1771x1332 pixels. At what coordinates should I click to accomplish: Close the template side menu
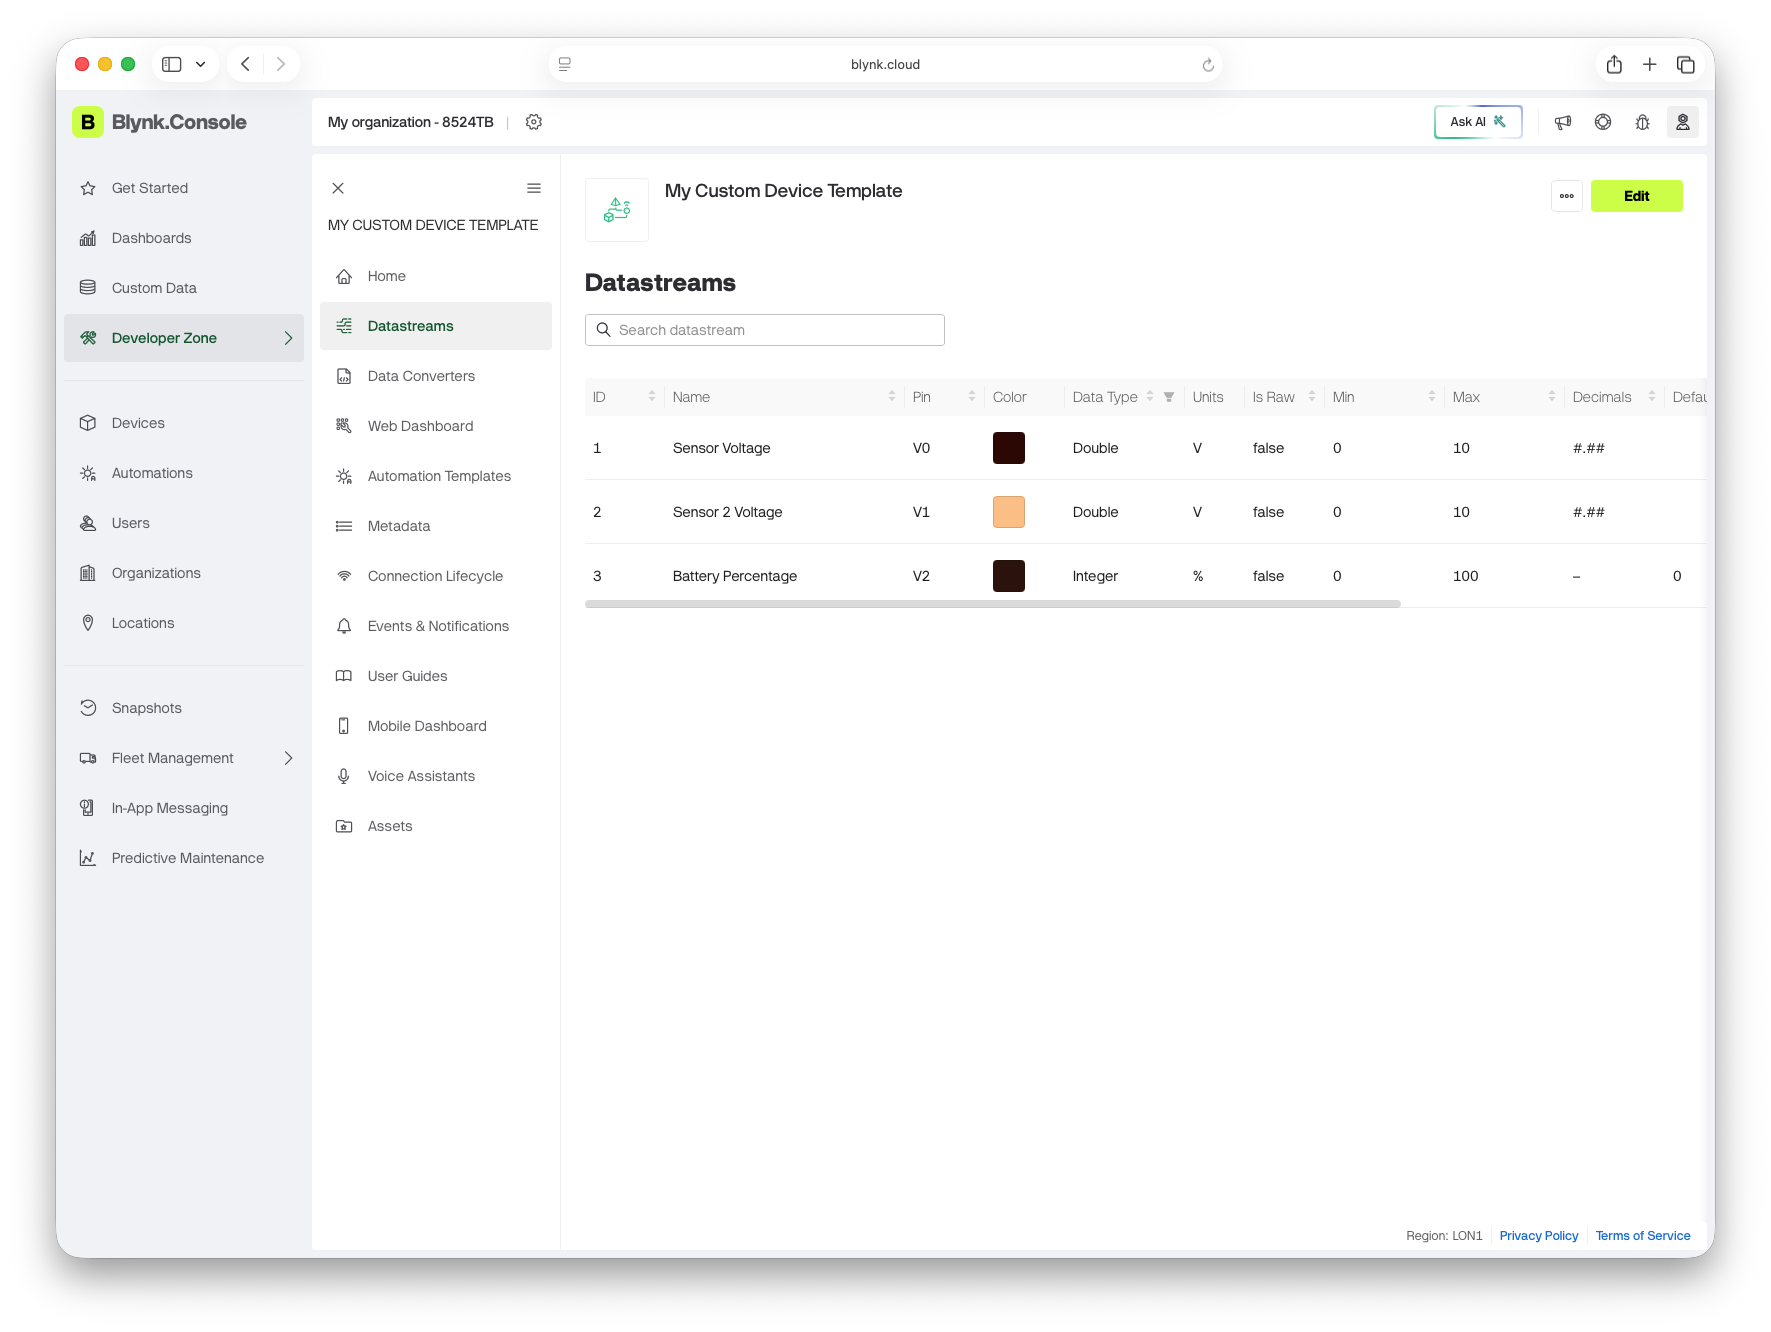(x=338, y=188)
